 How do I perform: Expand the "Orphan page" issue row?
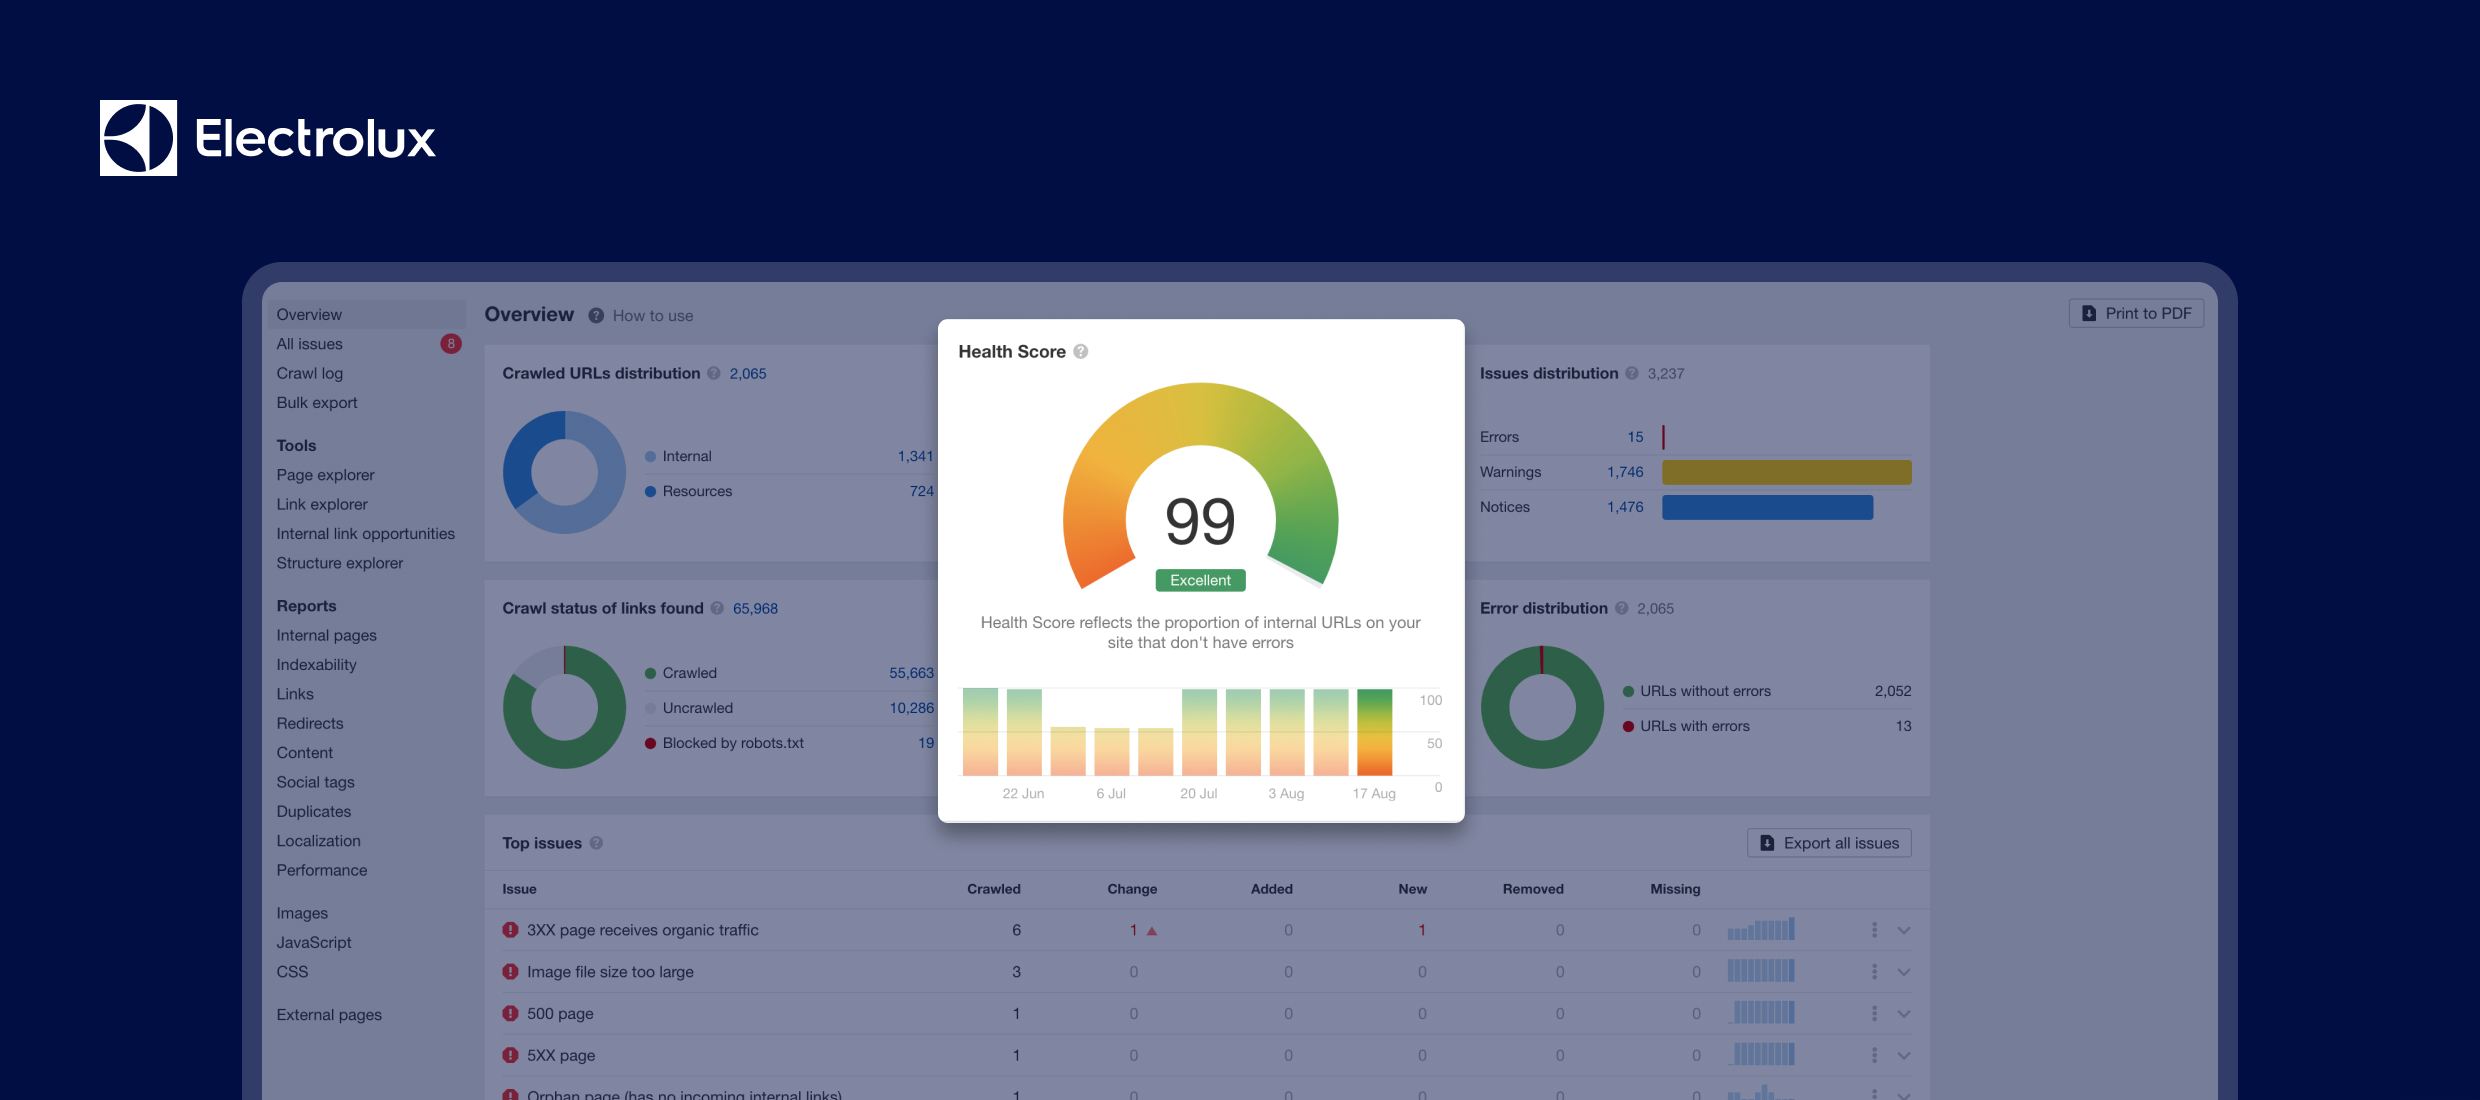(x=1904, y=1093)
